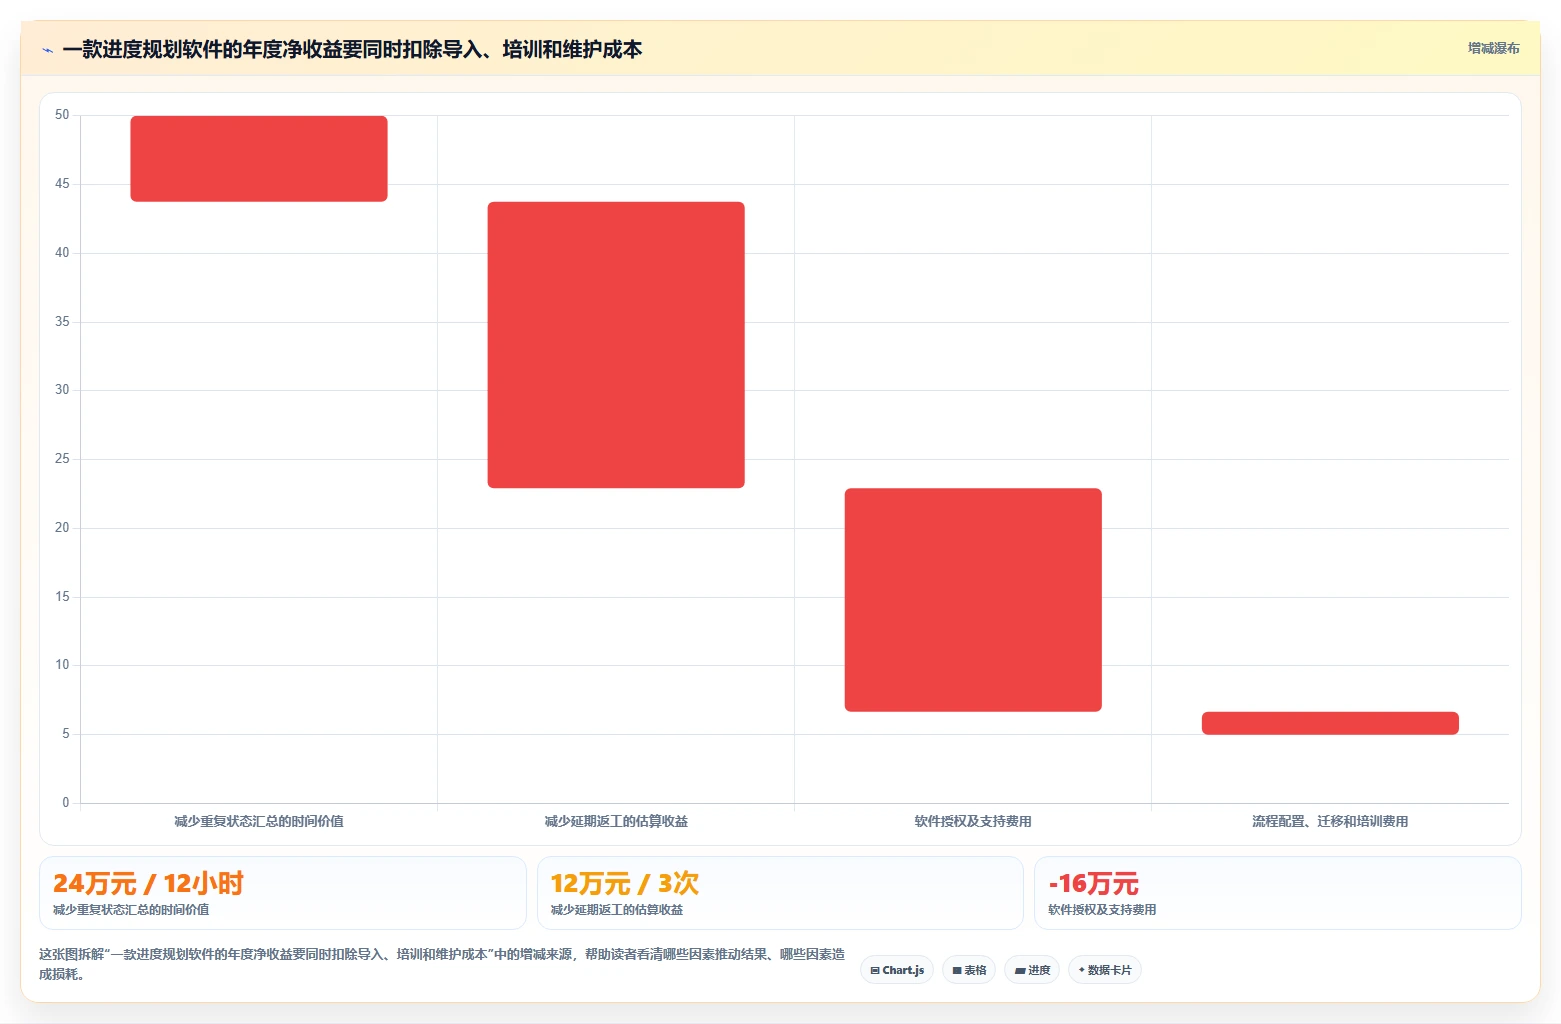Click y-axis tick value 10
Viewport: 1561px width, 1024px height.
62,665
